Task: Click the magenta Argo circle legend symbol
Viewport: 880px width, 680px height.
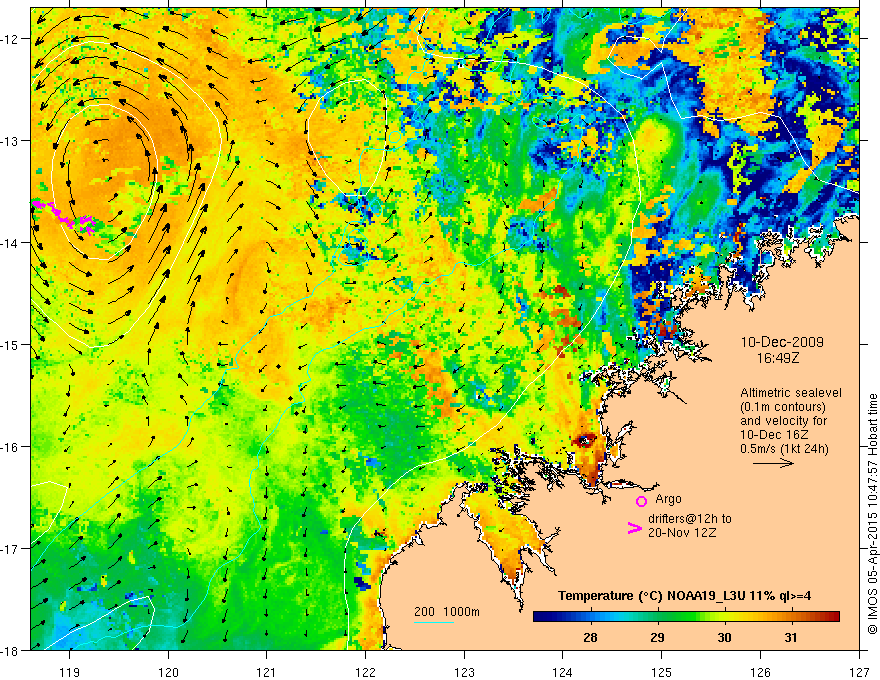Action: click(x=641, y=501)
